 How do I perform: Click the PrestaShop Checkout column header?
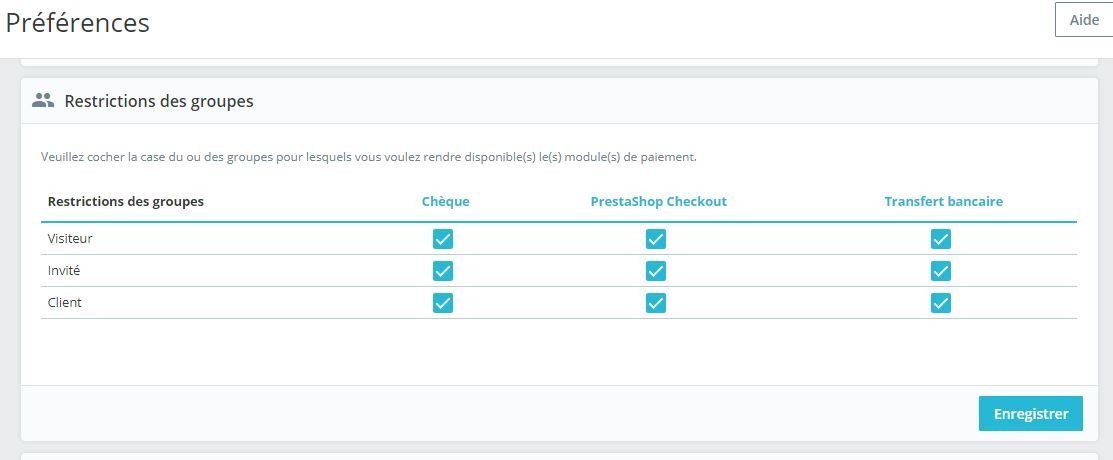[x=659, y=202]
